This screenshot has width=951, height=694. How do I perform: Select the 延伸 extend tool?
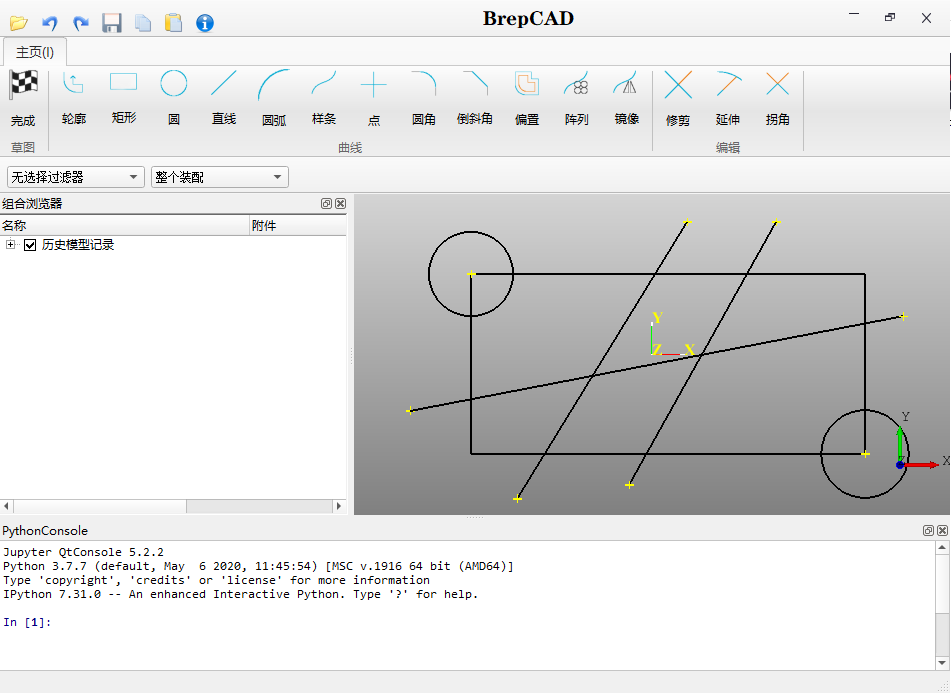point(728,98)
